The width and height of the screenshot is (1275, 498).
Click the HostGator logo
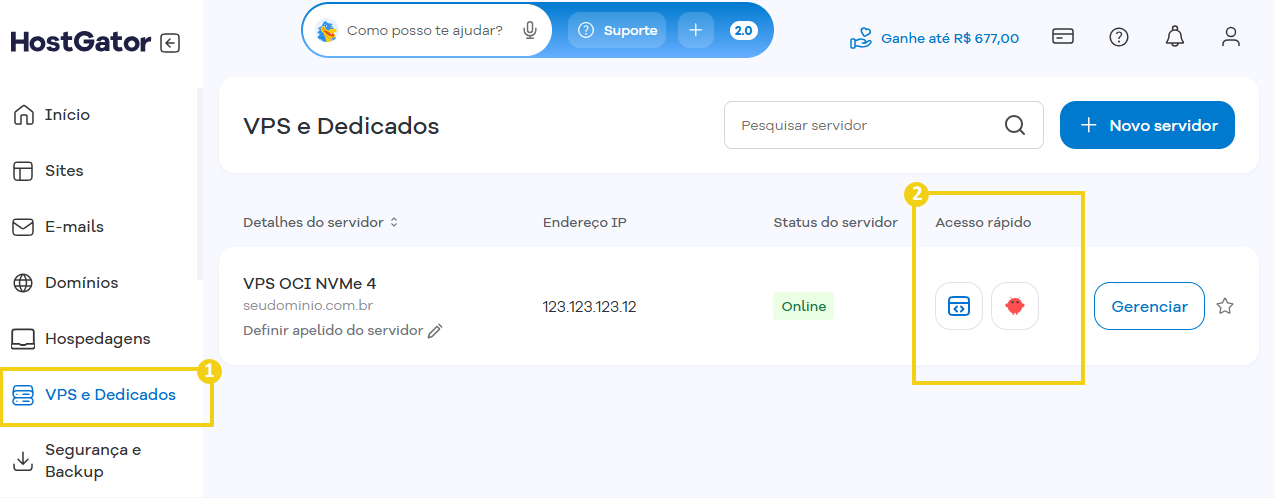[x=81, y=42]
